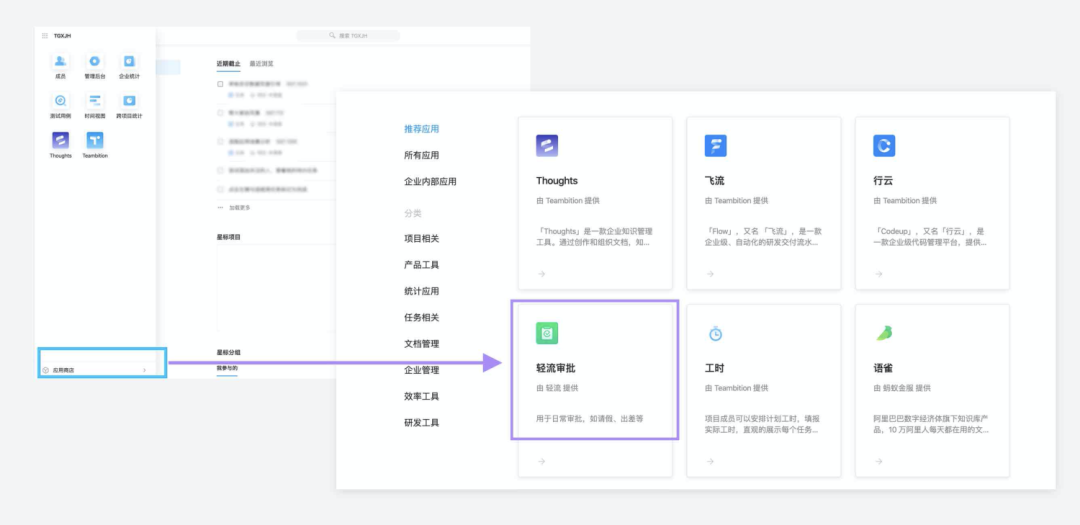1080x525 pixels.
Task: Select 推荐应用 in the store sidebar
Action: pos(422,129)
